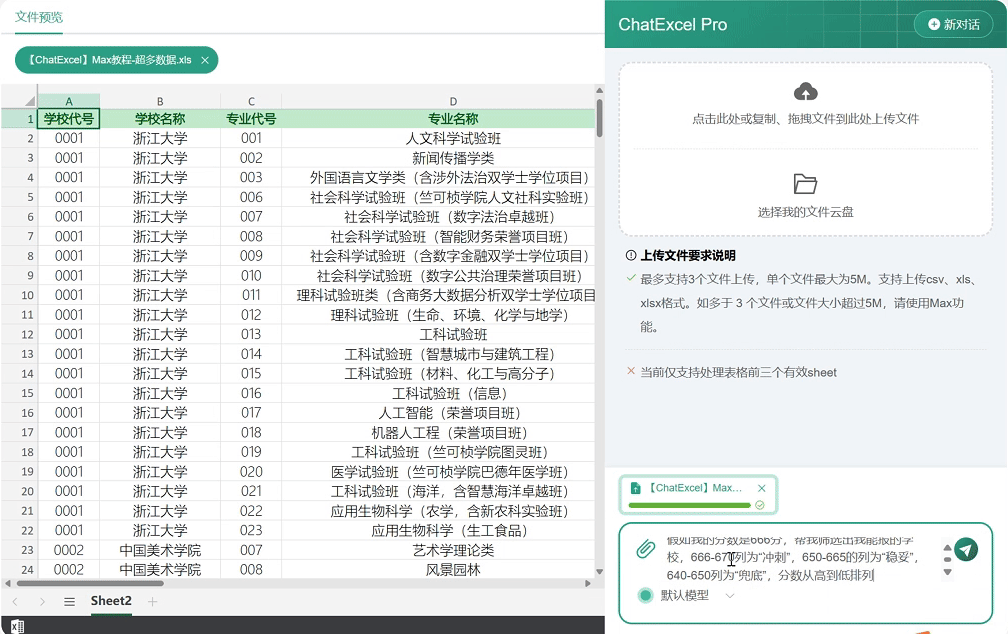The image size is (1008, 634).
Task: Click the next-sheet arrow icon
Action: coord(42,601)
